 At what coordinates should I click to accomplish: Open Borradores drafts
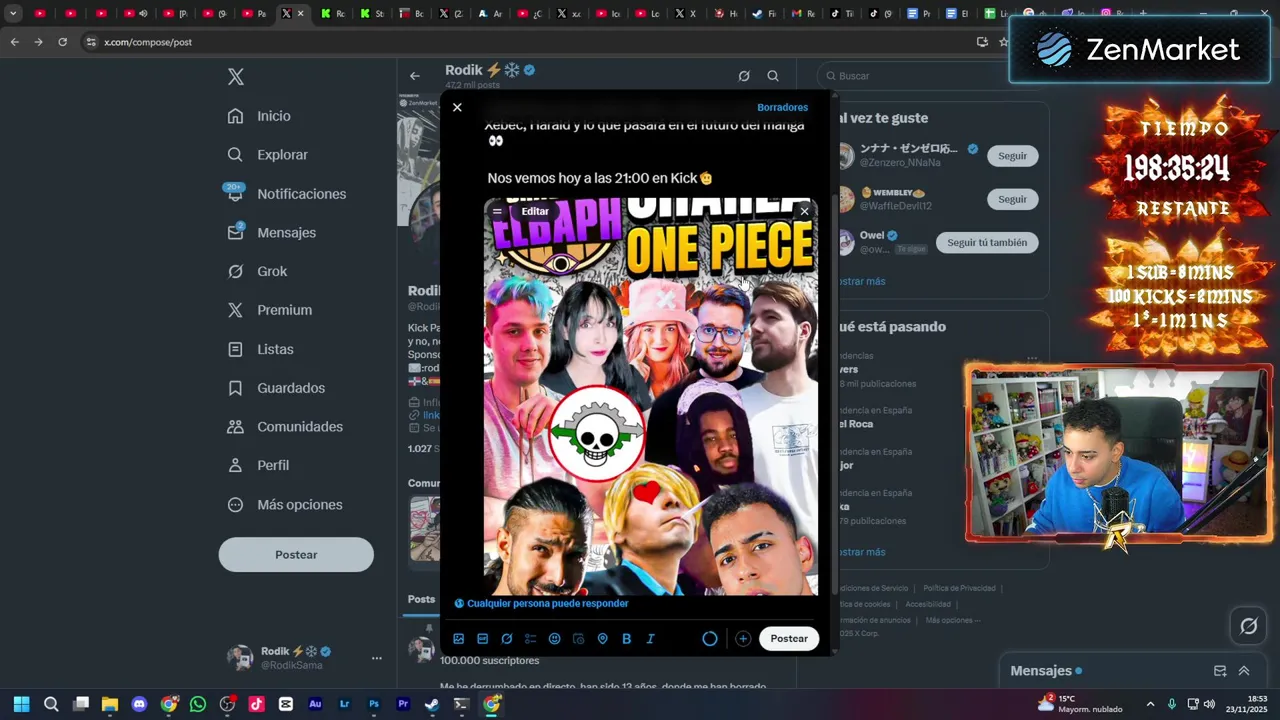782,107
